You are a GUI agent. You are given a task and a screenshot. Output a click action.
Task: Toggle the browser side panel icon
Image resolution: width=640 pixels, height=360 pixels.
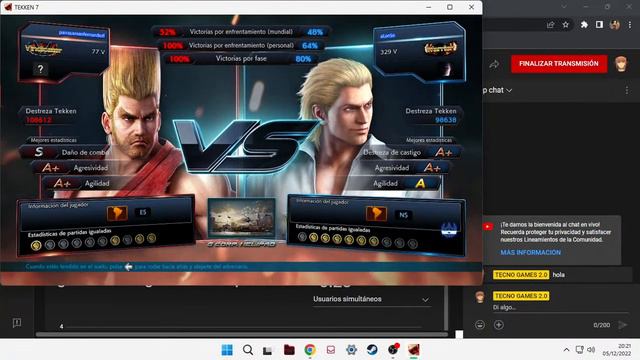pos(599,25)
